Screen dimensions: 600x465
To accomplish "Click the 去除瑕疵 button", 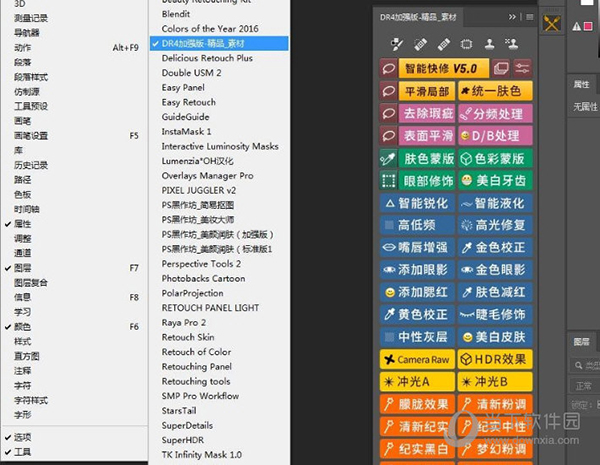I will [427, 114].
